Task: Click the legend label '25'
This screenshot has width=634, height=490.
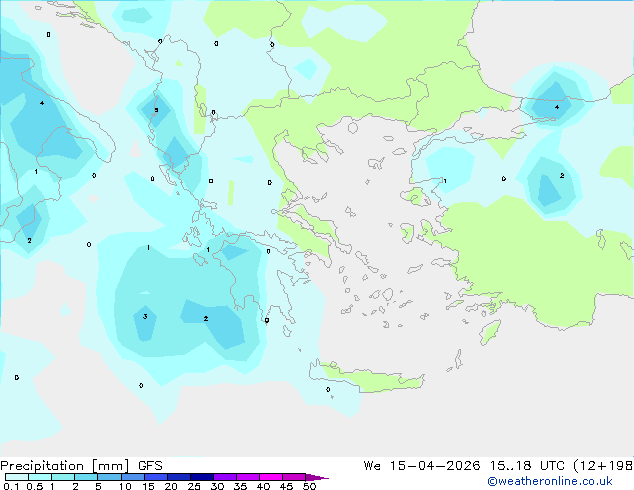Action: tap(194, 486)
